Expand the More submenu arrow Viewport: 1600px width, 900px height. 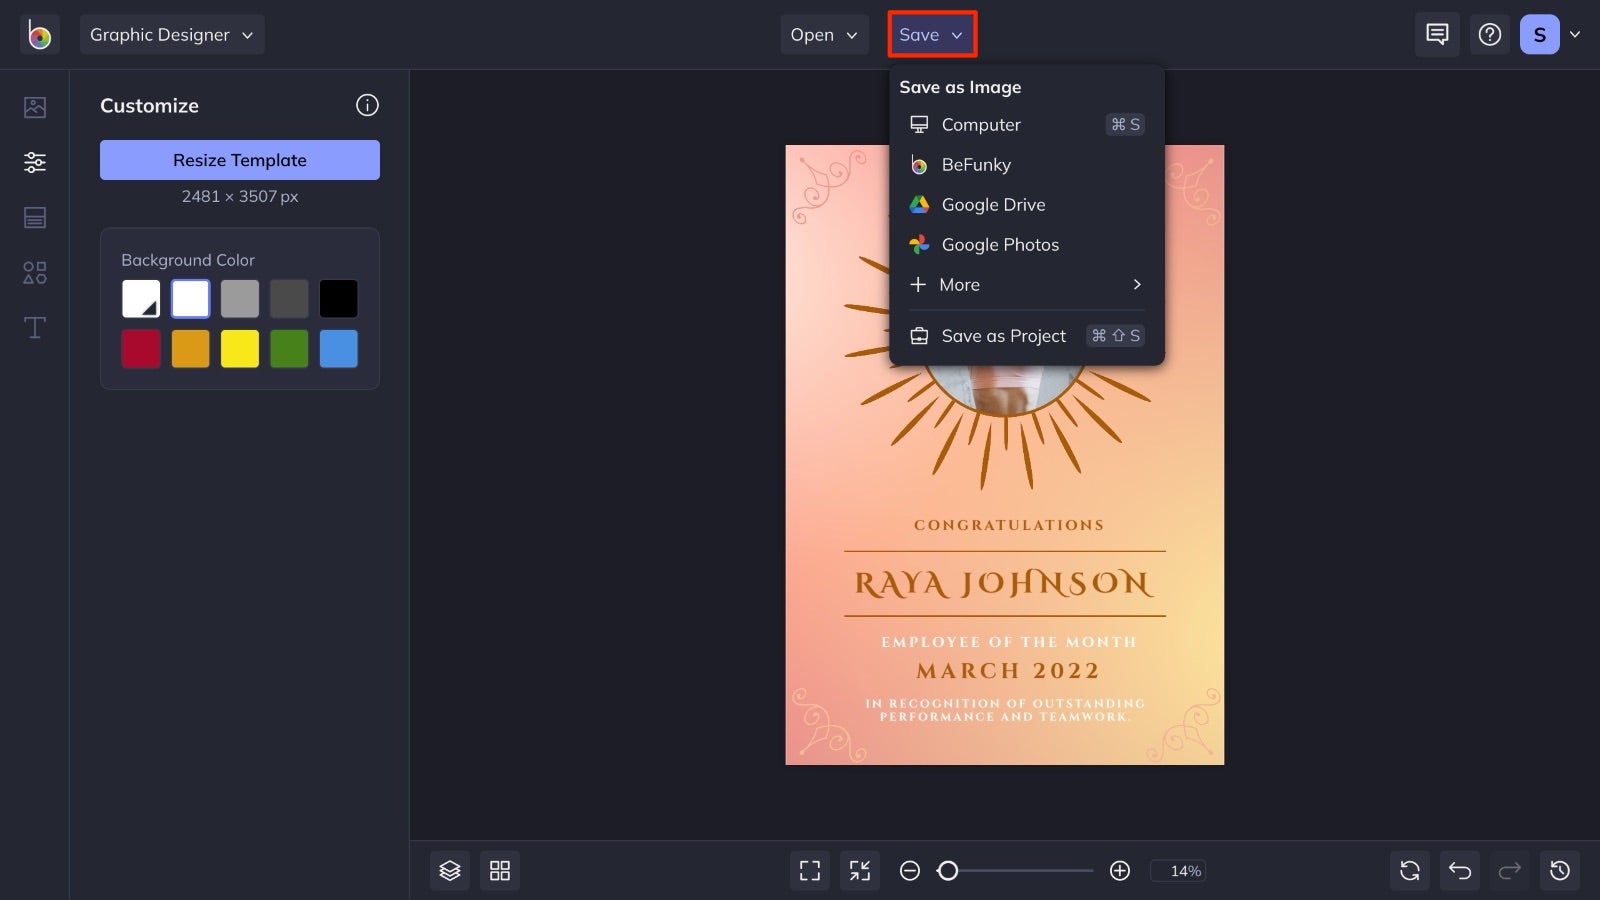(x=1137, y=285)
